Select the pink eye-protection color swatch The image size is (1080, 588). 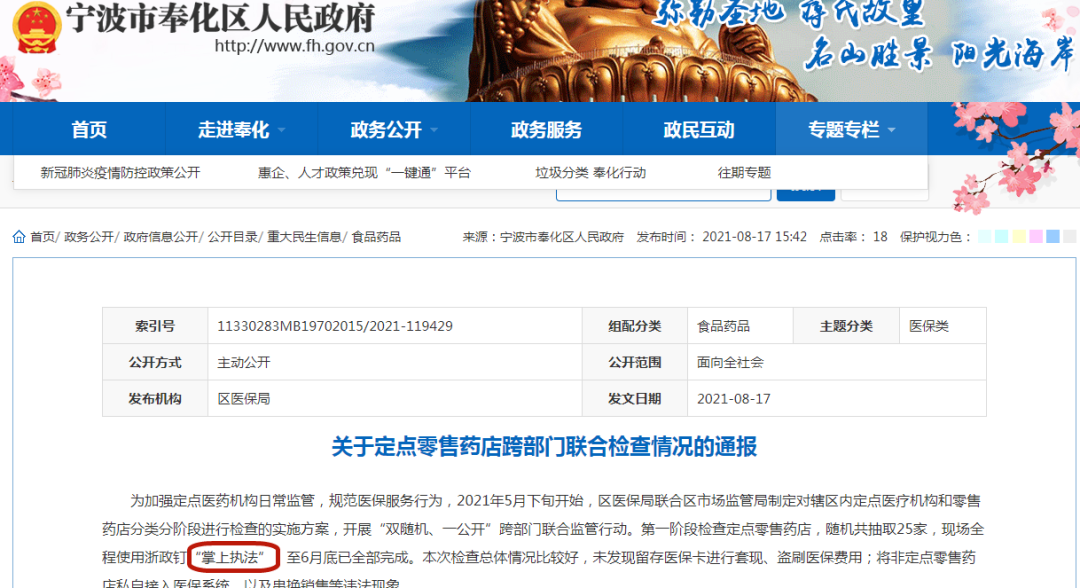tap(1036, 235)
